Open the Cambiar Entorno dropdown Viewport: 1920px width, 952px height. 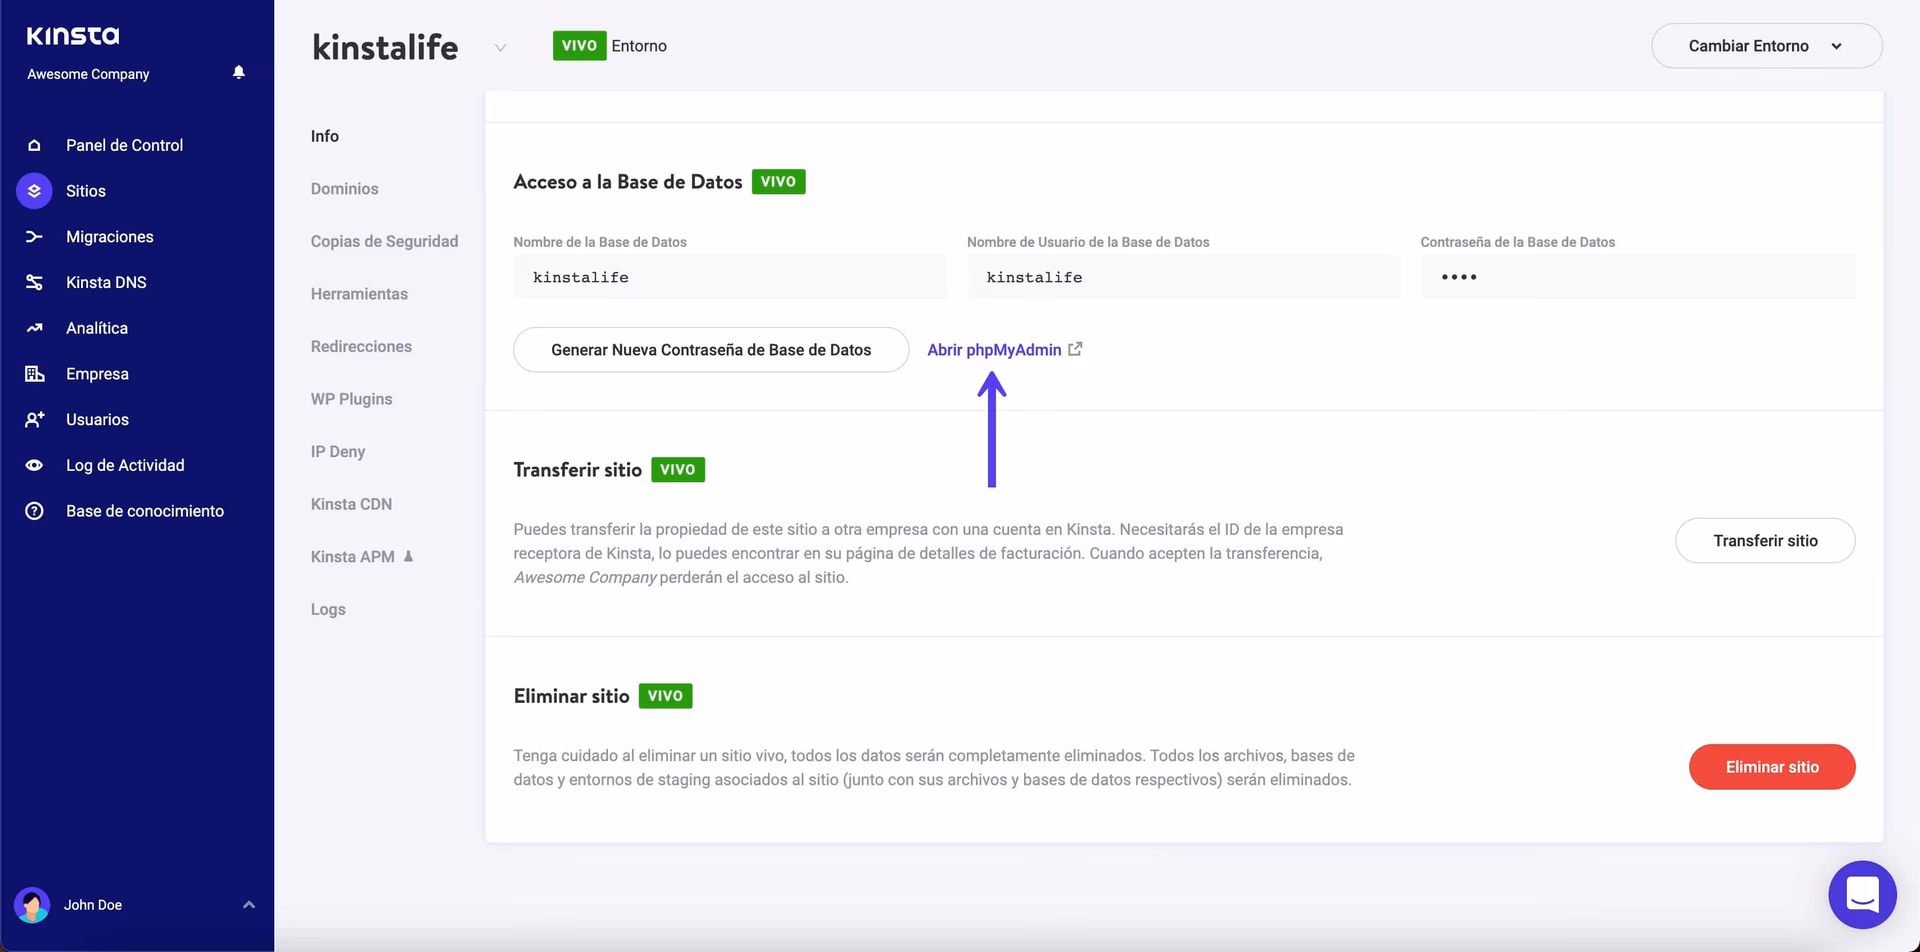pos(1766,46)
